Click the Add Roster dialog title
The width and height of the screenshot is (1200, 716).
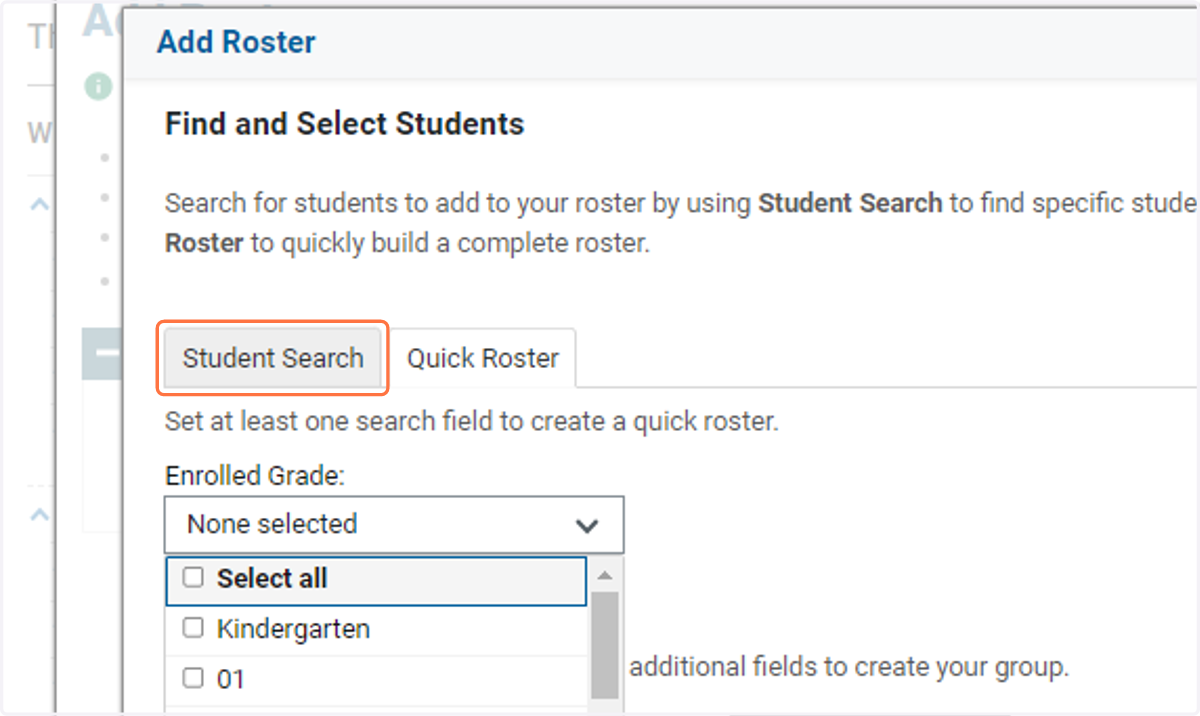tap(236, 42)
